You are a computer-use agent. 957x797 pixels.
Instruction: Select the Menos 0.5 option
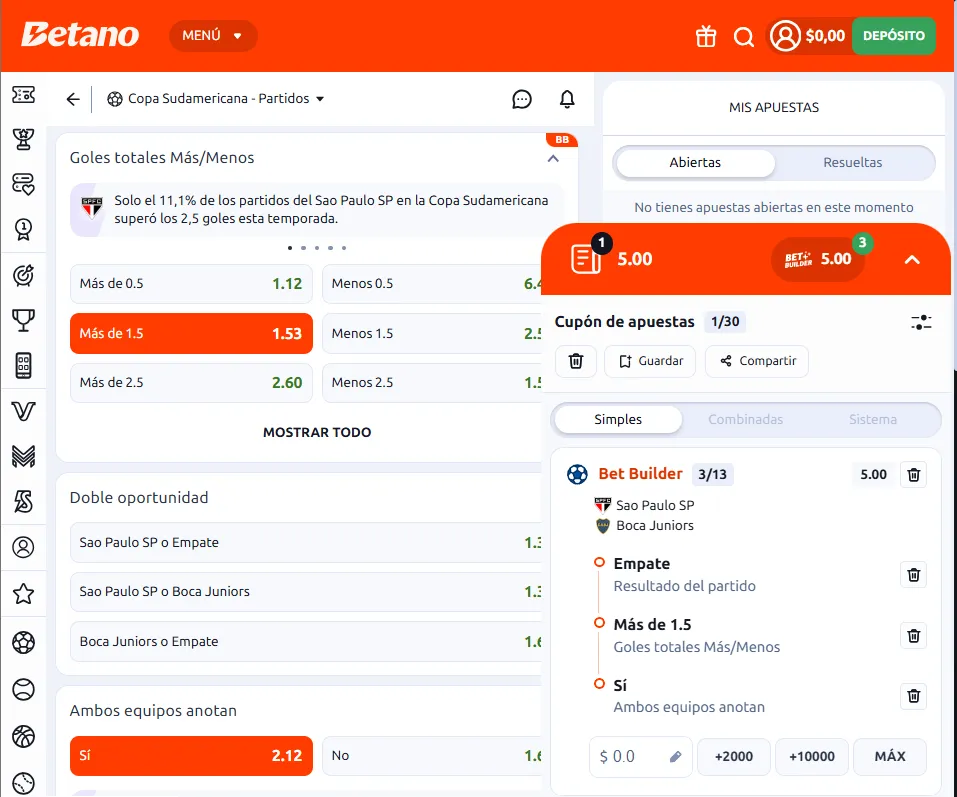(432, 284)
